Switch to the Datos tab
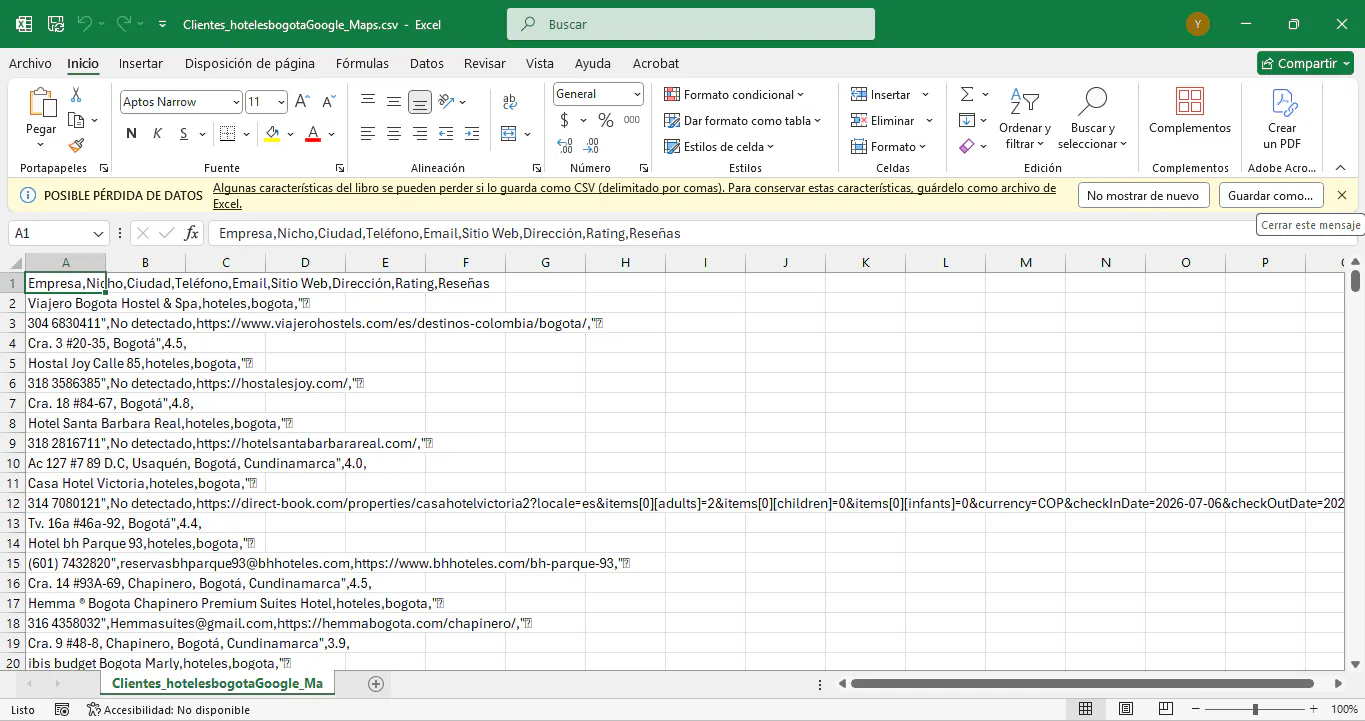The height and width of the screenshot is (721, 1365). coord(427,63)
